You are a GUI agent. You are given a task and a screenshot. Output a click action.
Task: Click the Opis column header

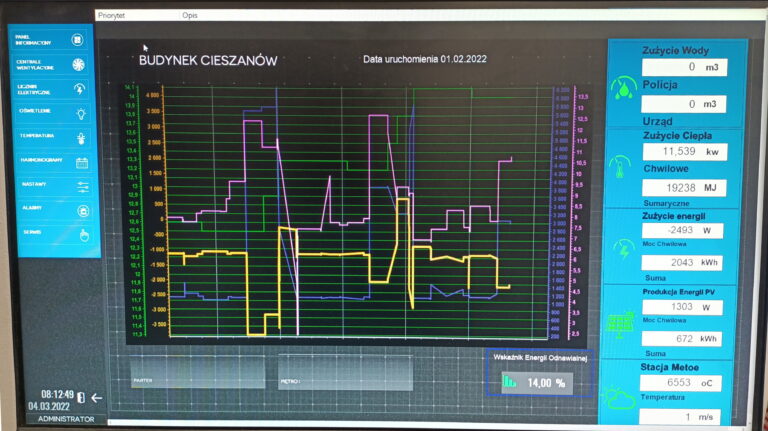(190, 16)
